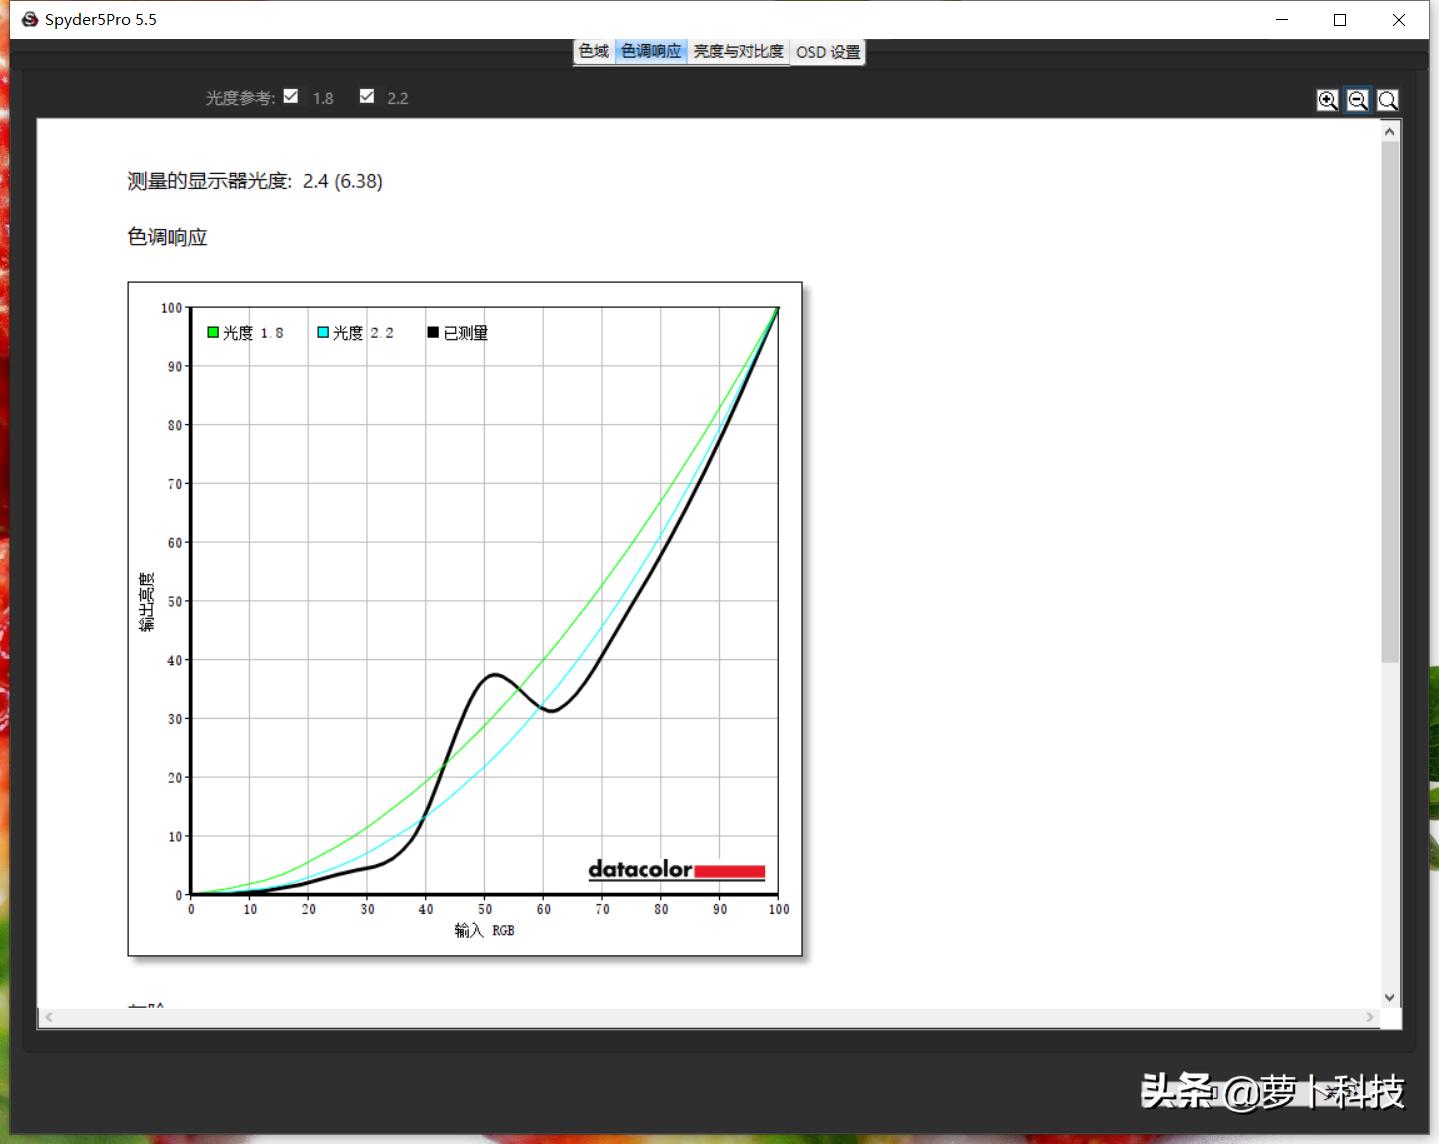Click the horizontal scrollbar right arrow
1439x1144 pixels.
1370,1018
